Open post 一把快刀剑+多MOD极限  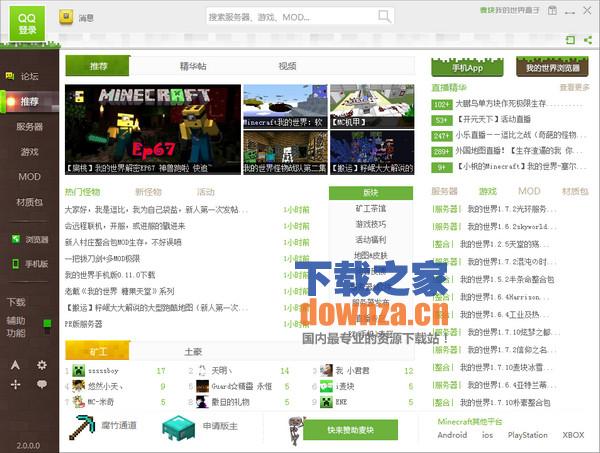pos(102,259)
